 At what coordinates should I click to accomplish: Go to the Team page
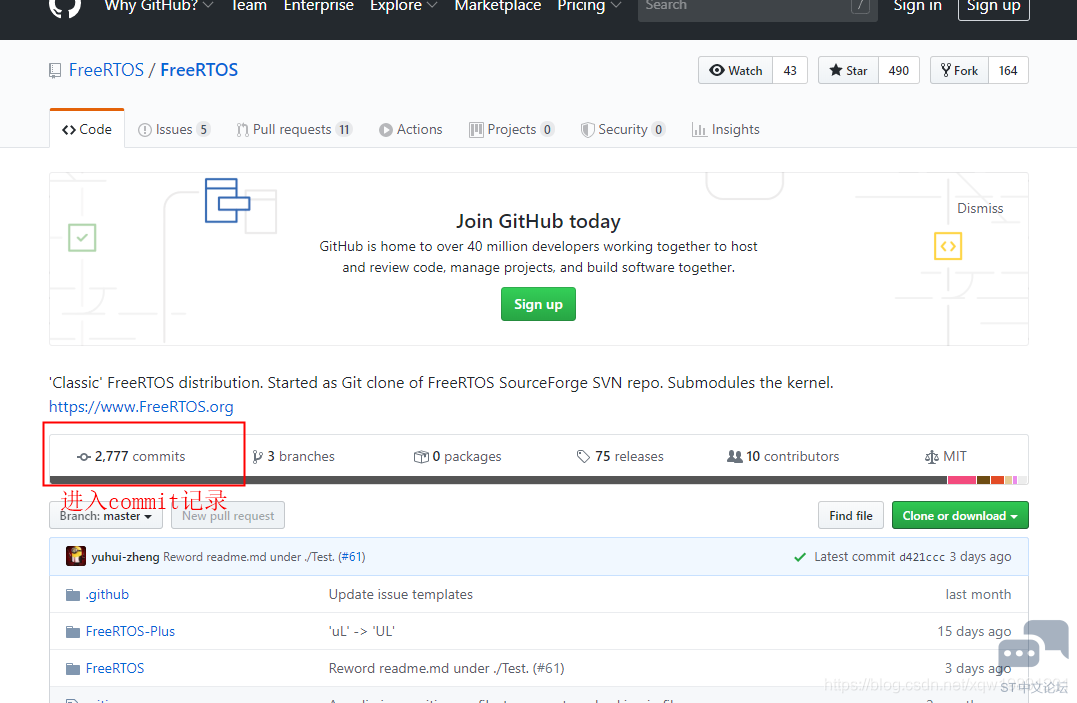point(249,5)
